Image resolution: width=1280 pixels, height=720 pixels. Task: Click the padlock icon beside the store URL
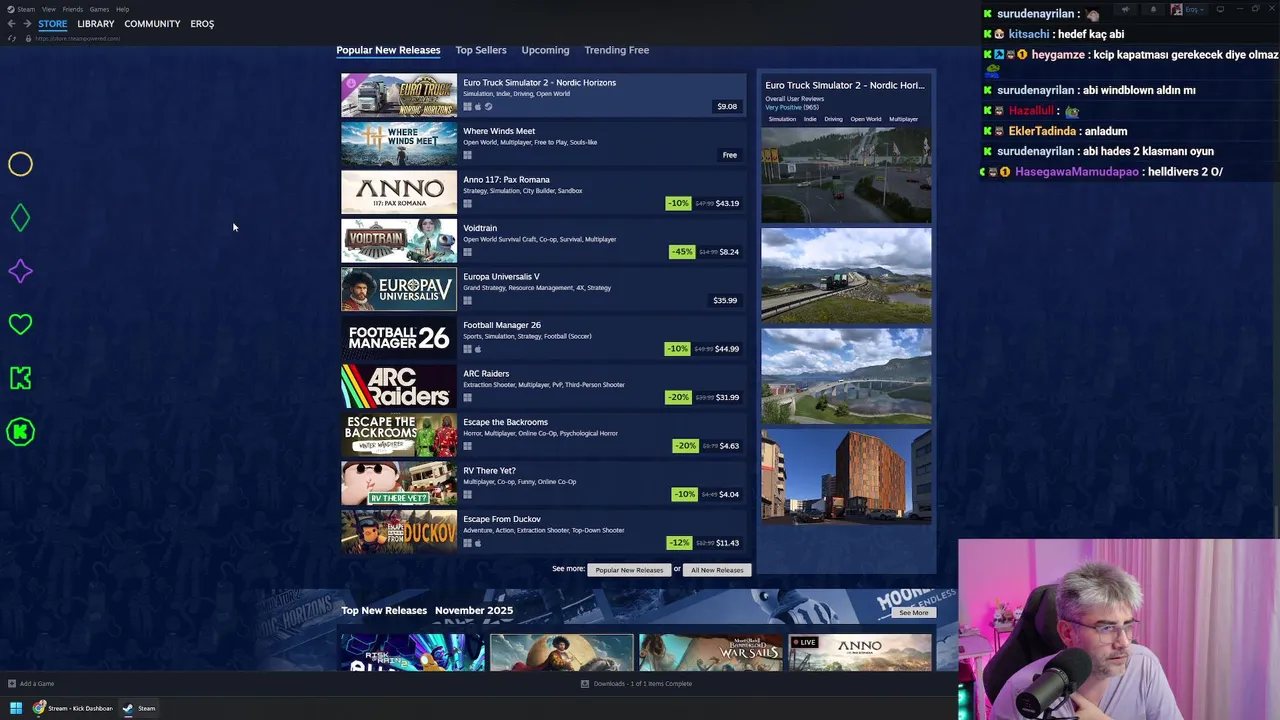coord(28,38)
